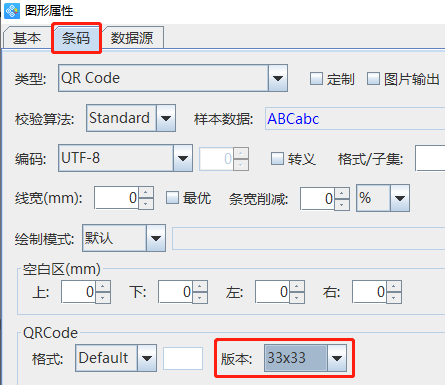This screenshot has width=445, height=385.
Task: Decrease the 下 blank margin spinner
Action: click(200, 298)
